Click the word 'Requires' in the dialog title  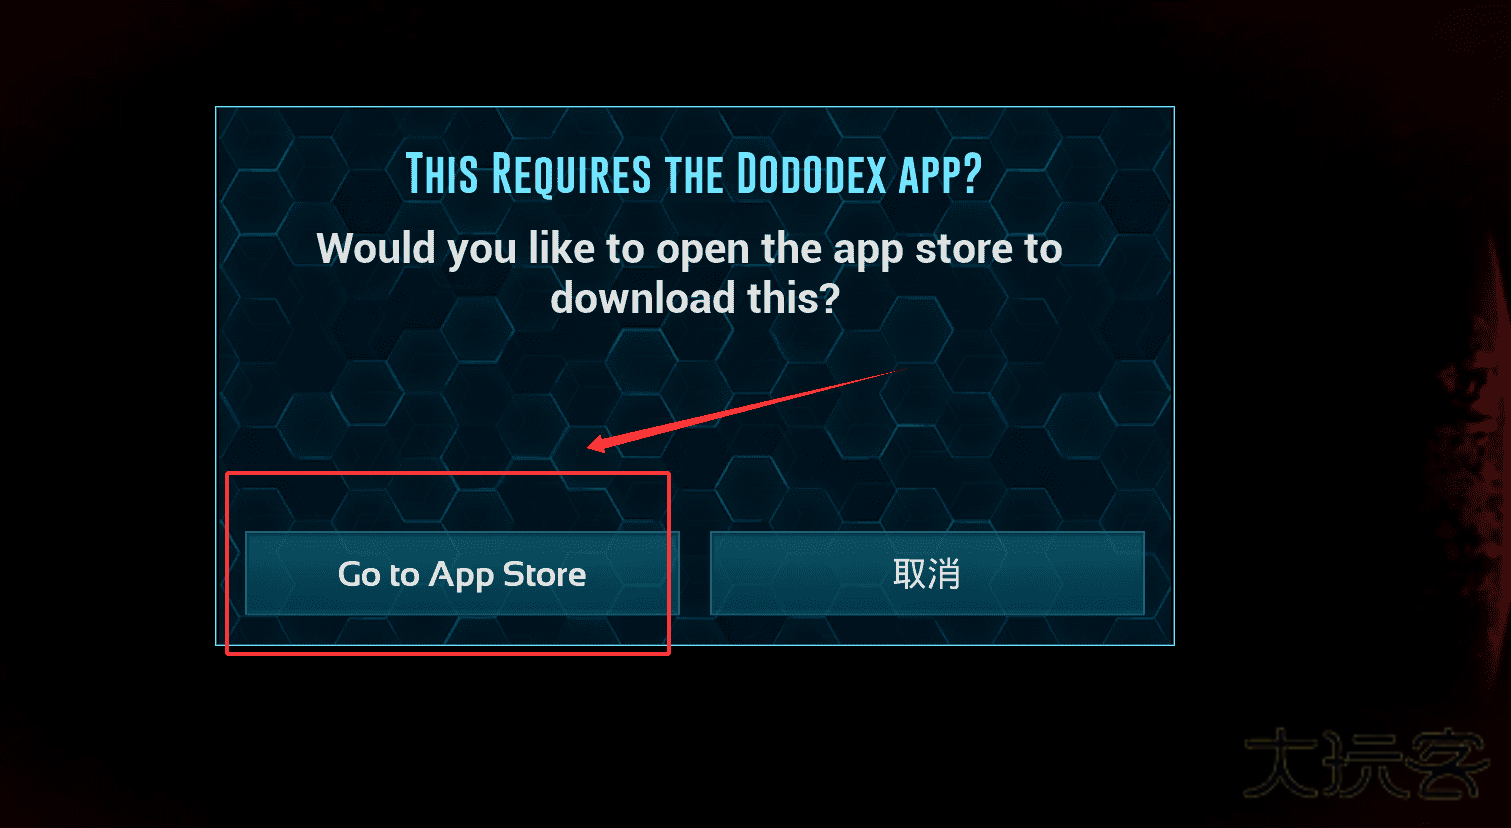pos(571,175)
